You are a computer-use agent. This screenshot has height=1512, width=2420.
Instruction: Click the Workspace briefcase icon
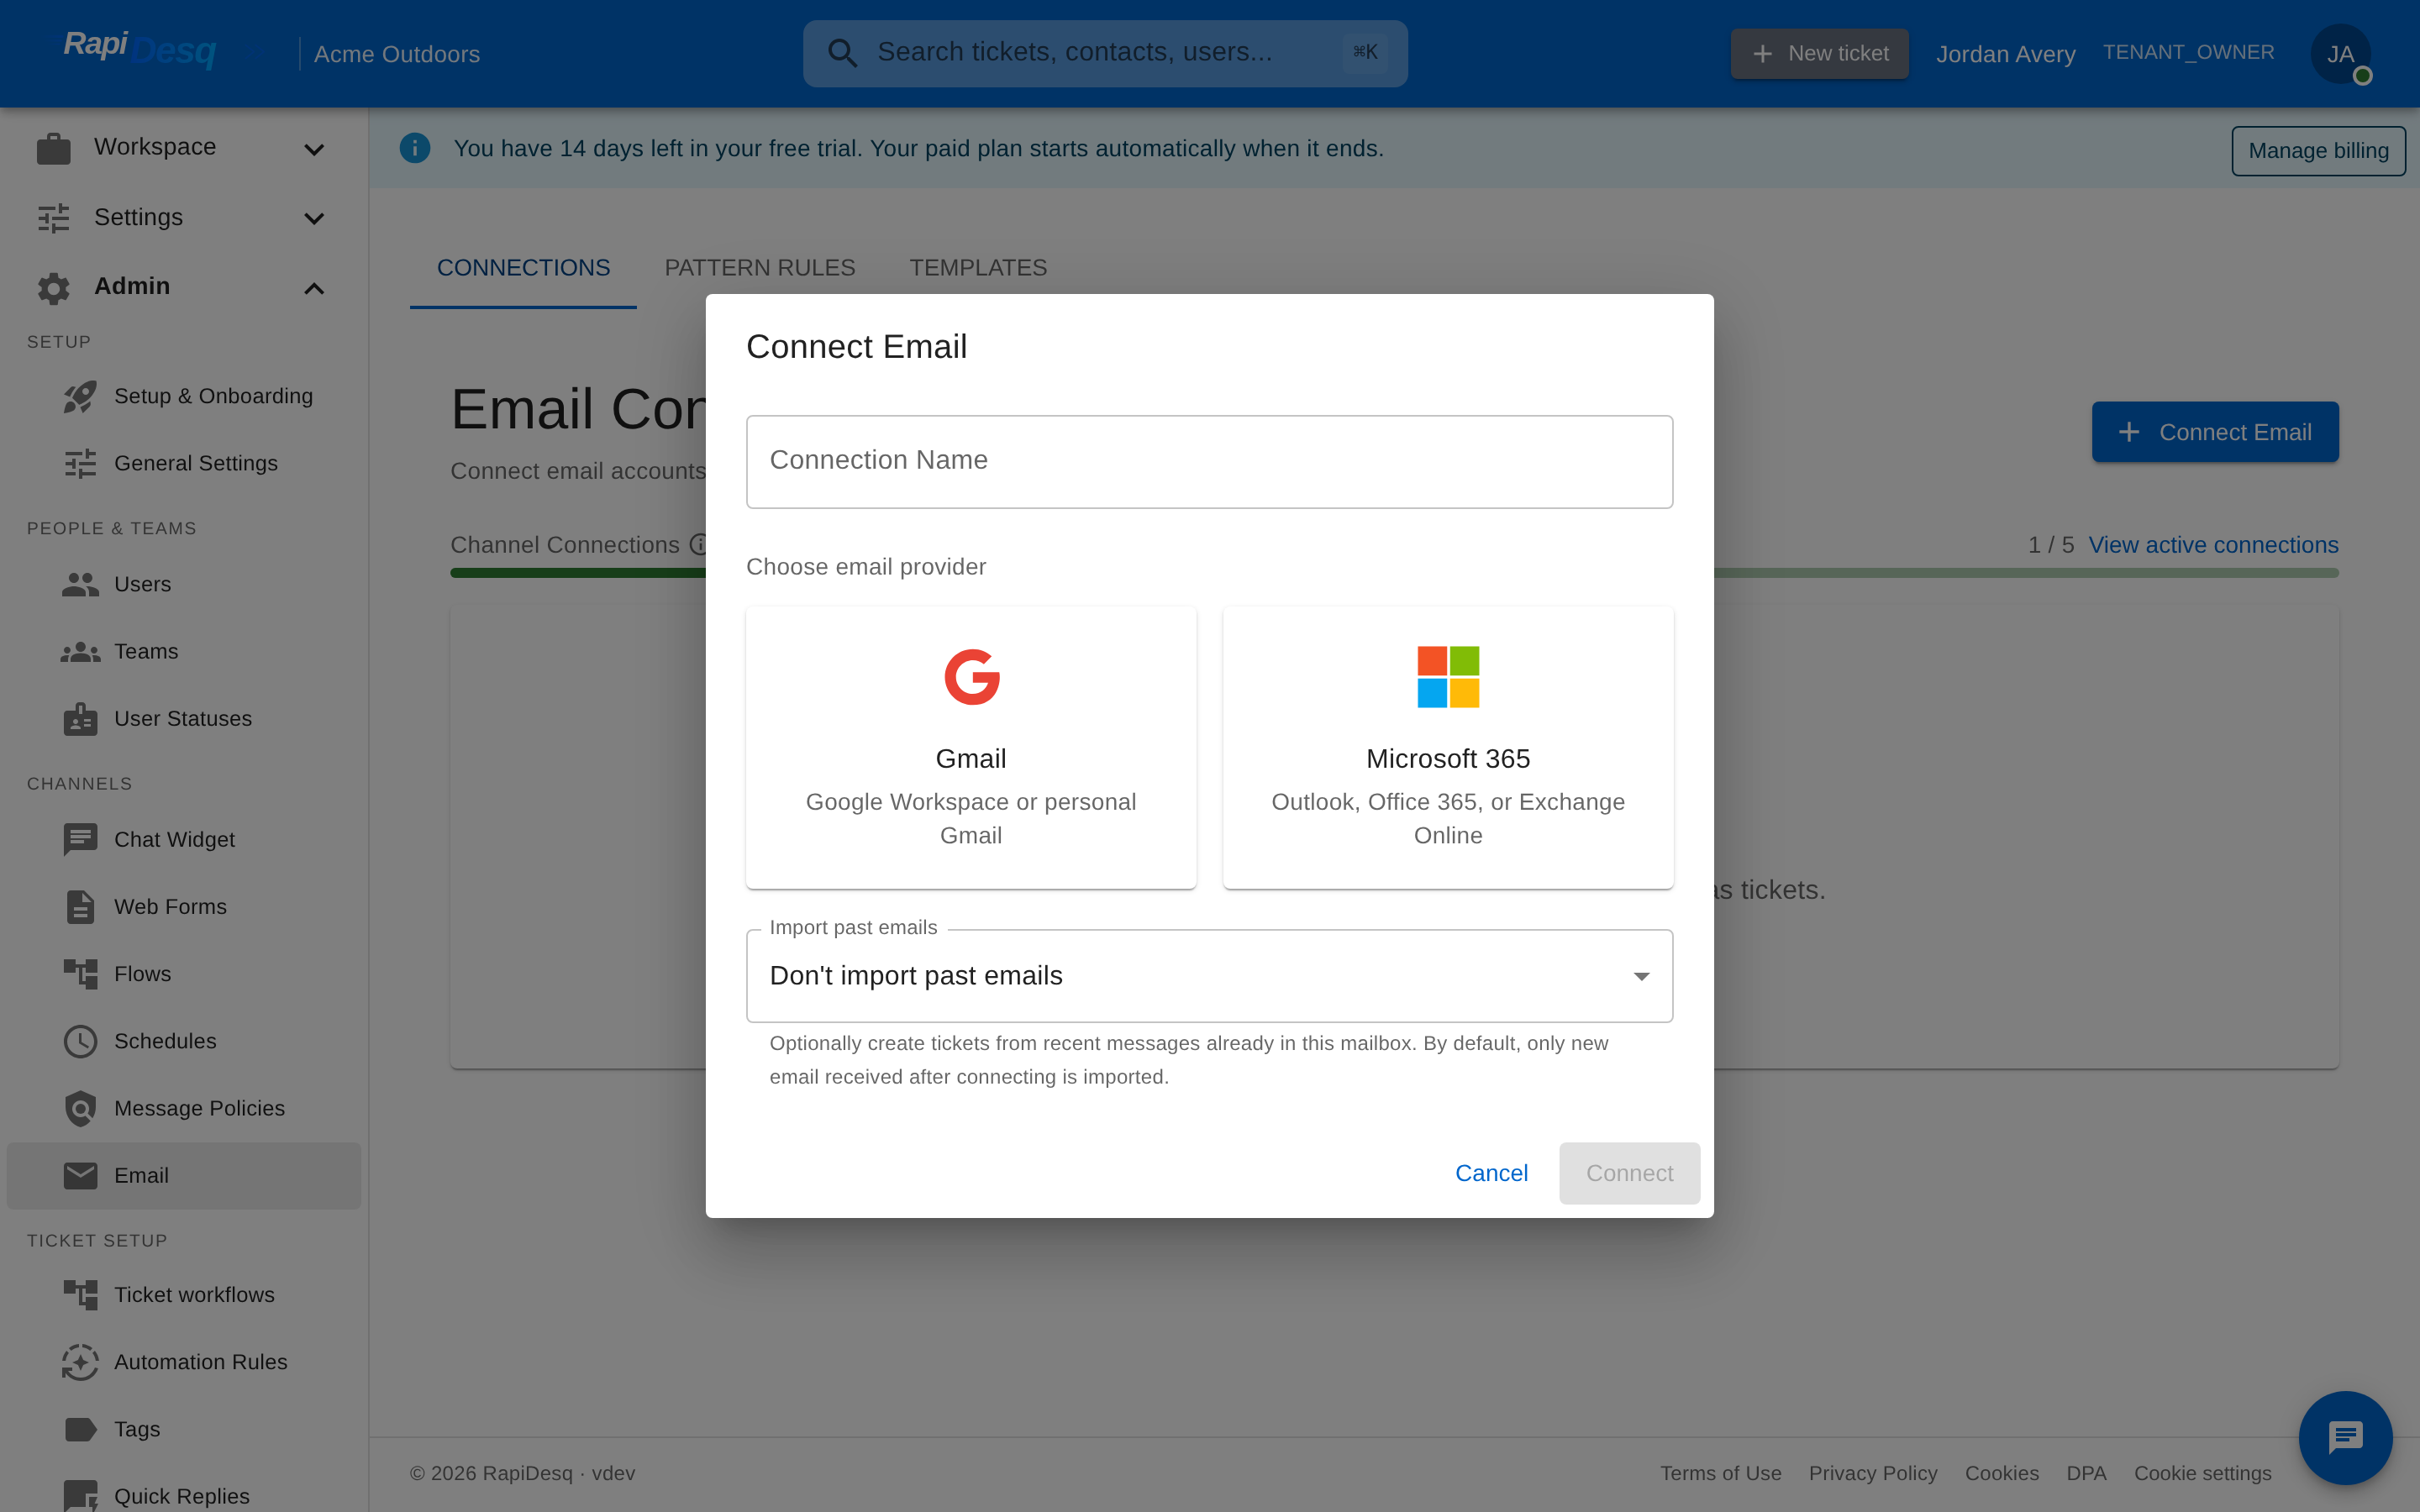[54, 148]
